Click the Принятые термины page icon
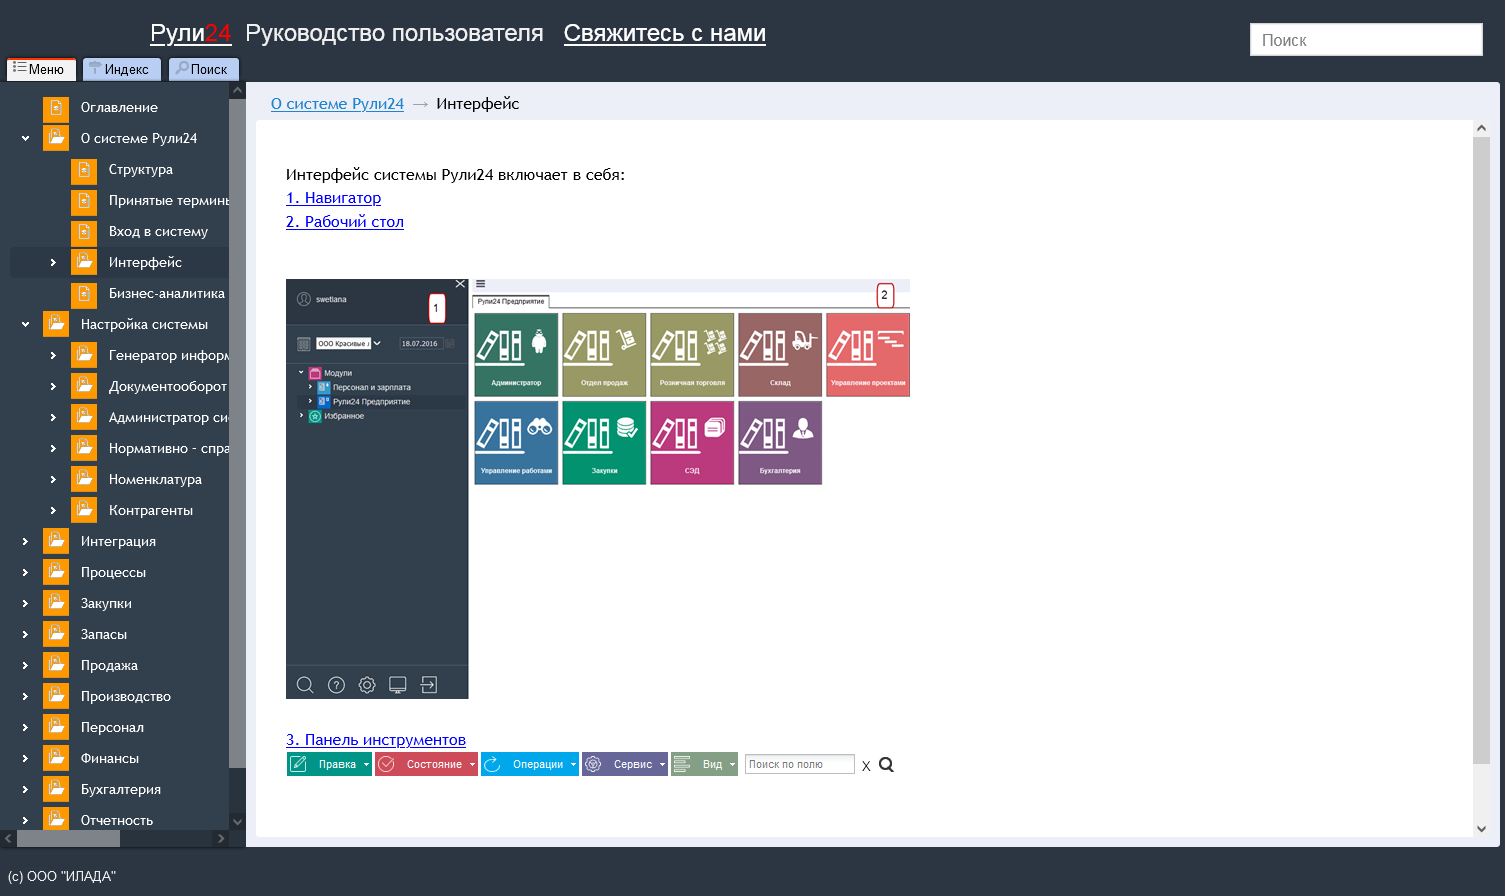1505x896 pixels. tap(84, 200)
